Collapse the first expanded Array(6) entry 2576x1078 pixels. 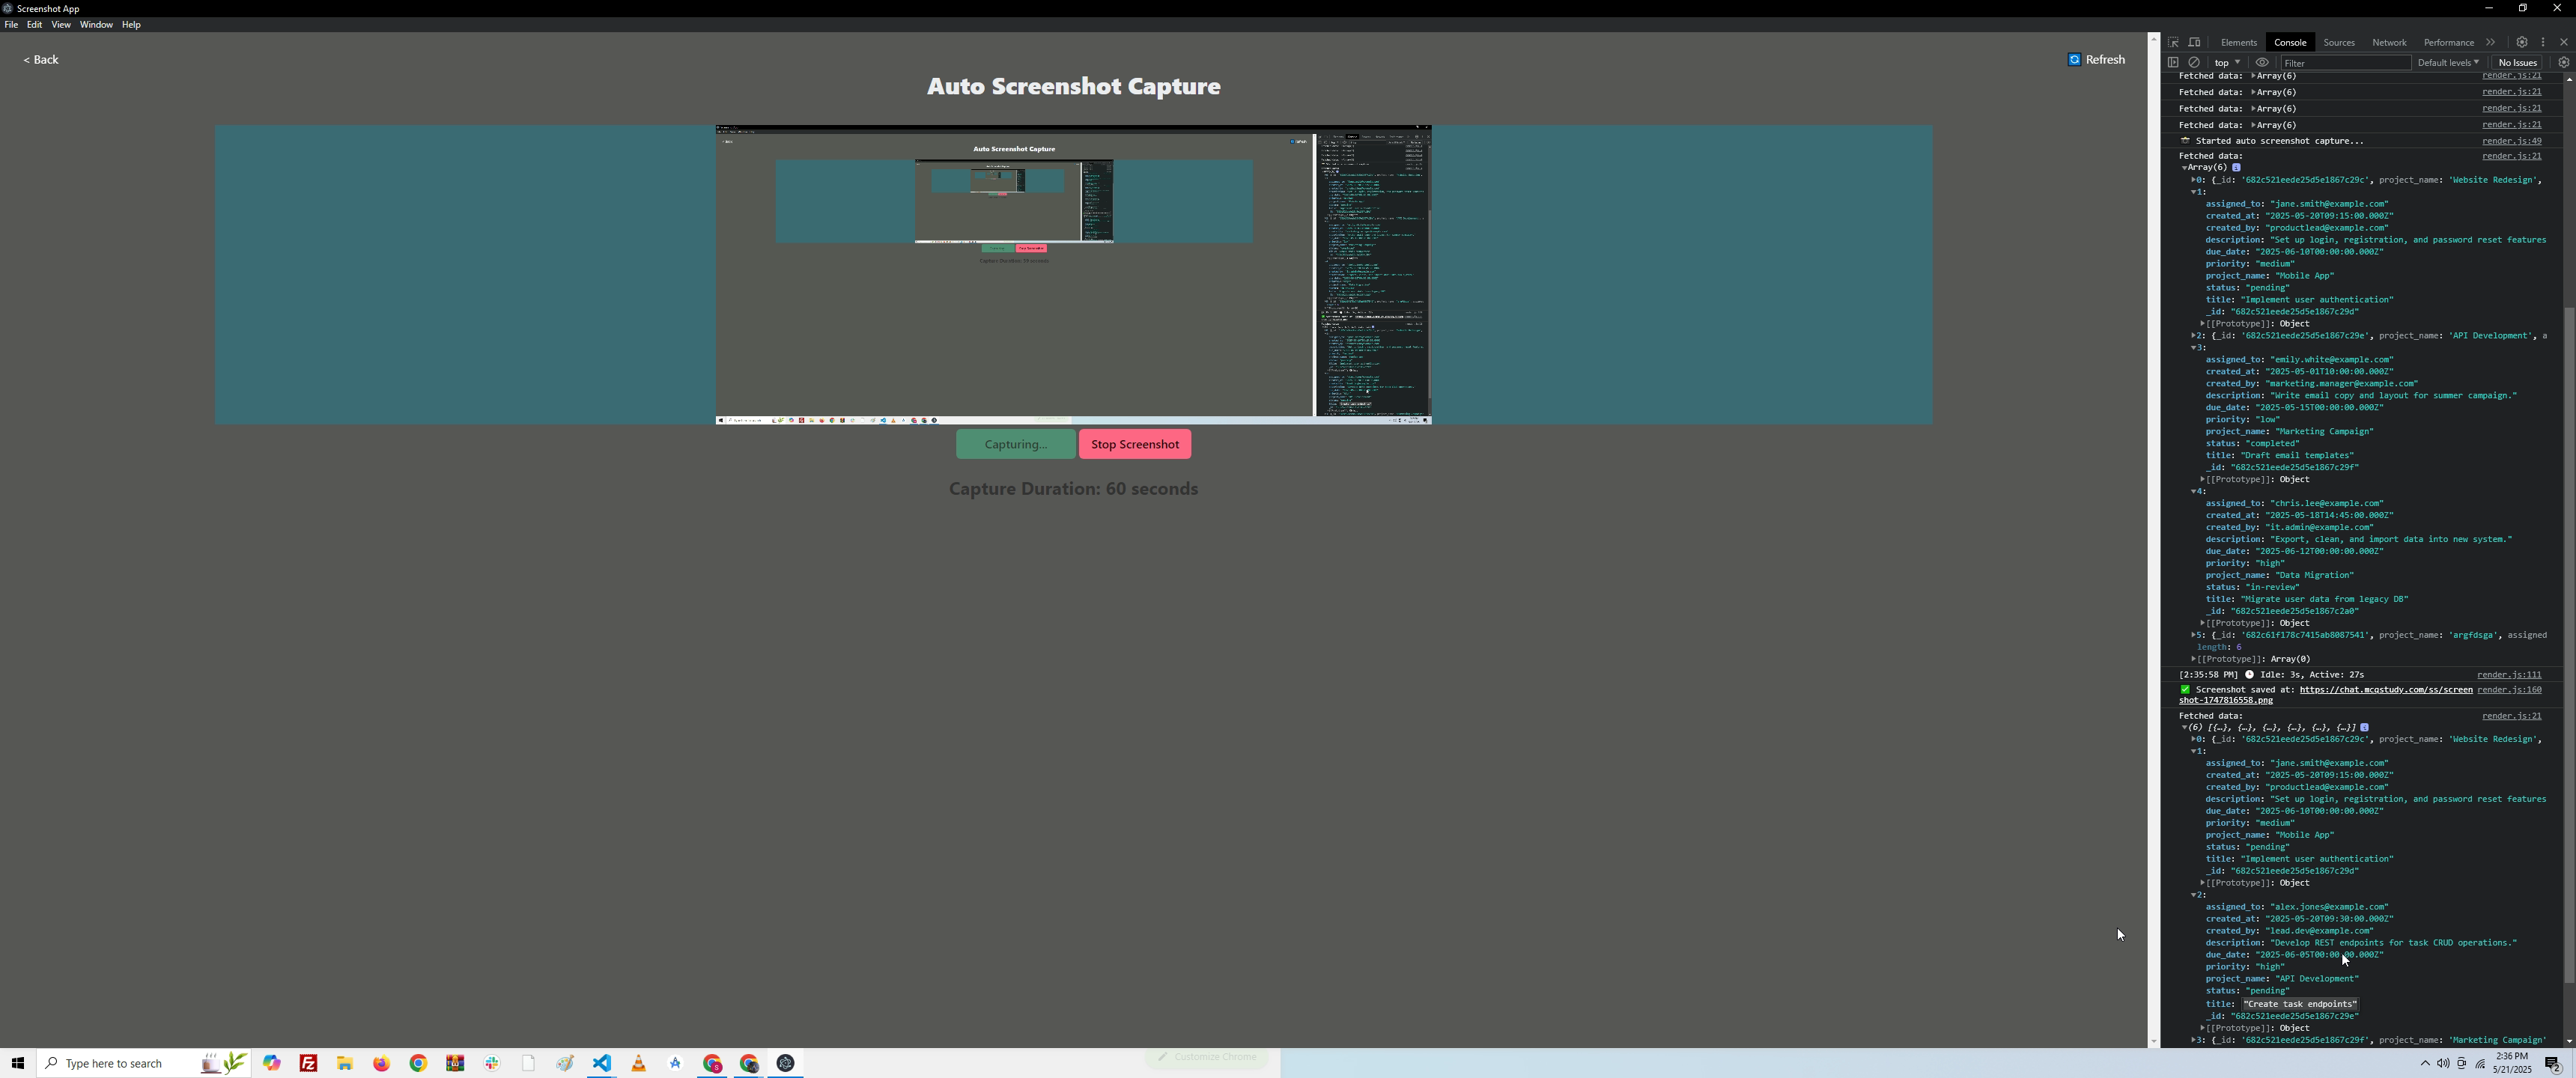point(2185,168)
